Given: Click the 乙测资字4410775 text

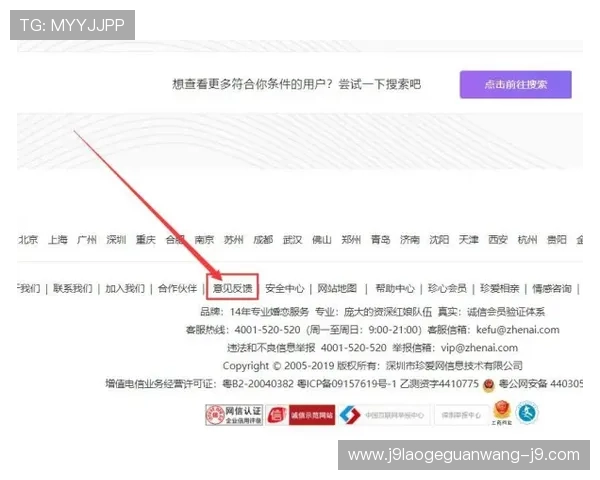Looking at the screenshot, I should pyautogui.click(x=439, y=384).
